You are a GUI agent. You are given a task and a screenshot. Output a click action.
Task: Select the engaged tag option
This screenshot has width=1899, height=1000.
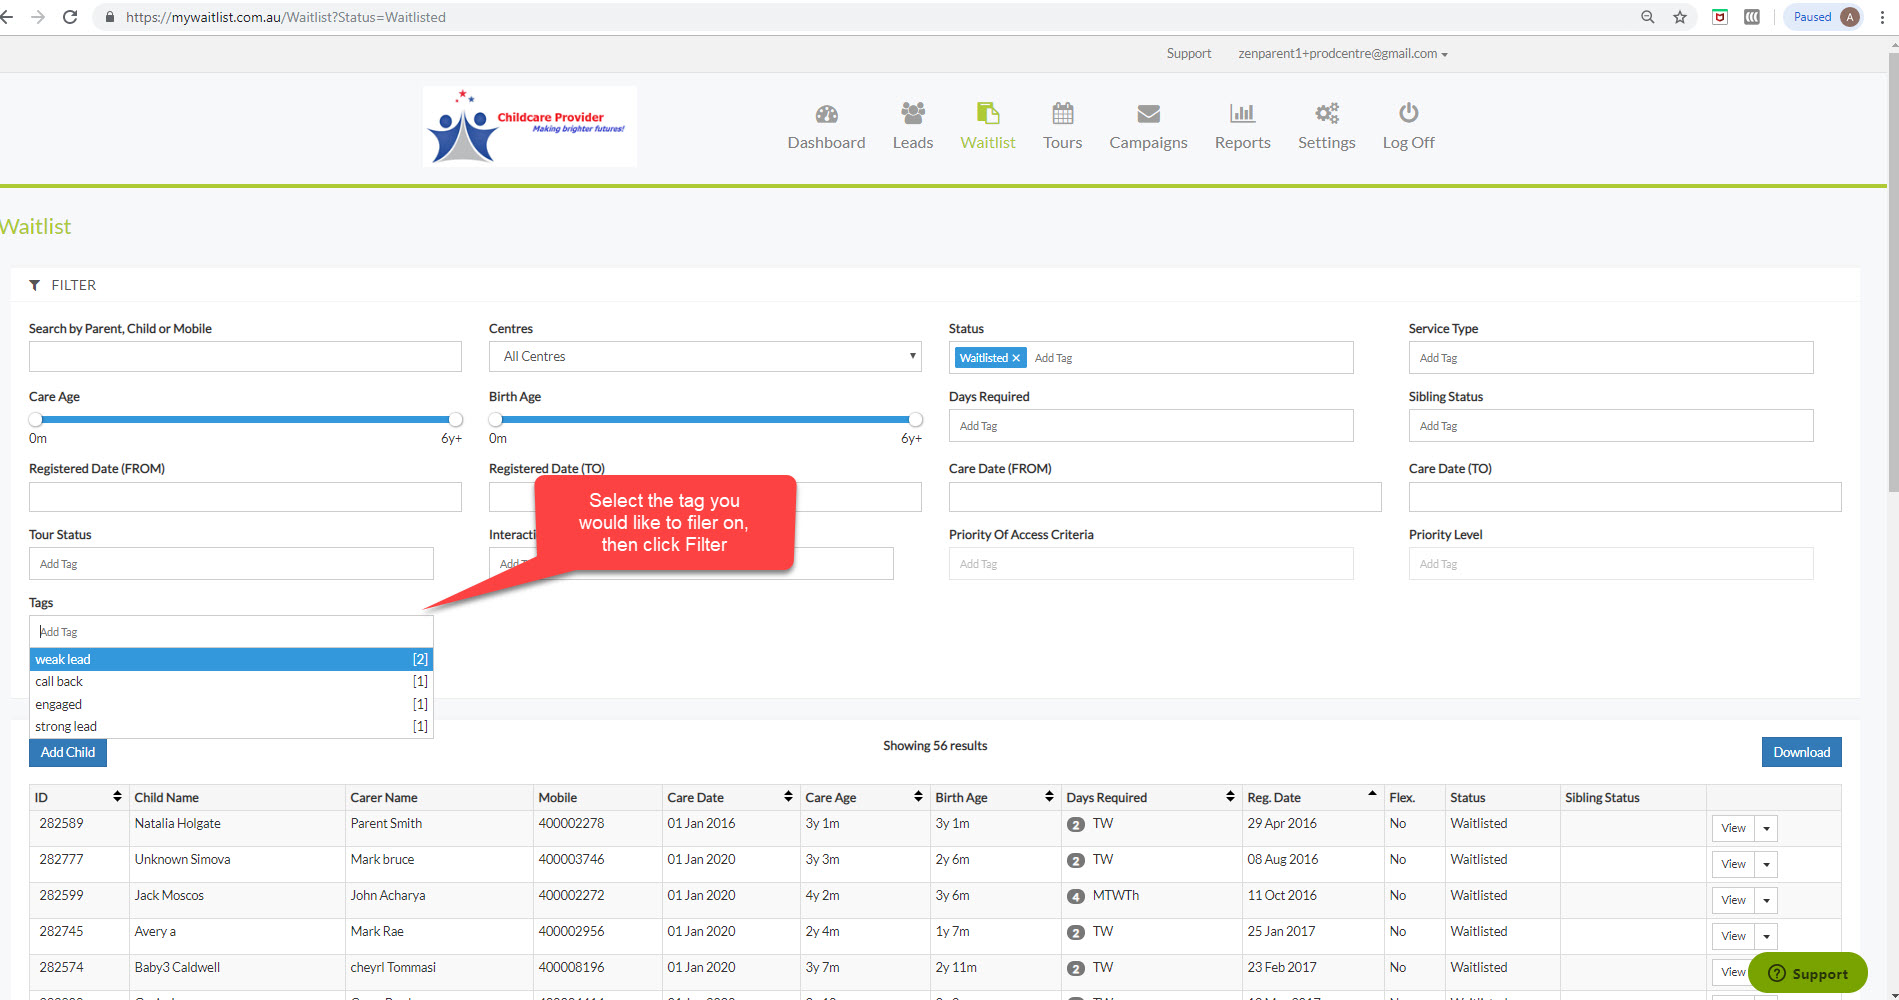(x=231, y=704)
